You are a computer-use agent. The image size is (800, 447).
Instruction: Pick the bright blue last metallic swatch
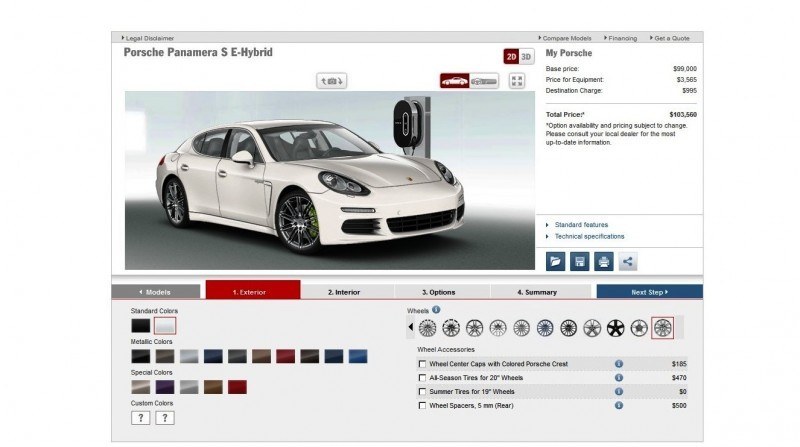358,356
